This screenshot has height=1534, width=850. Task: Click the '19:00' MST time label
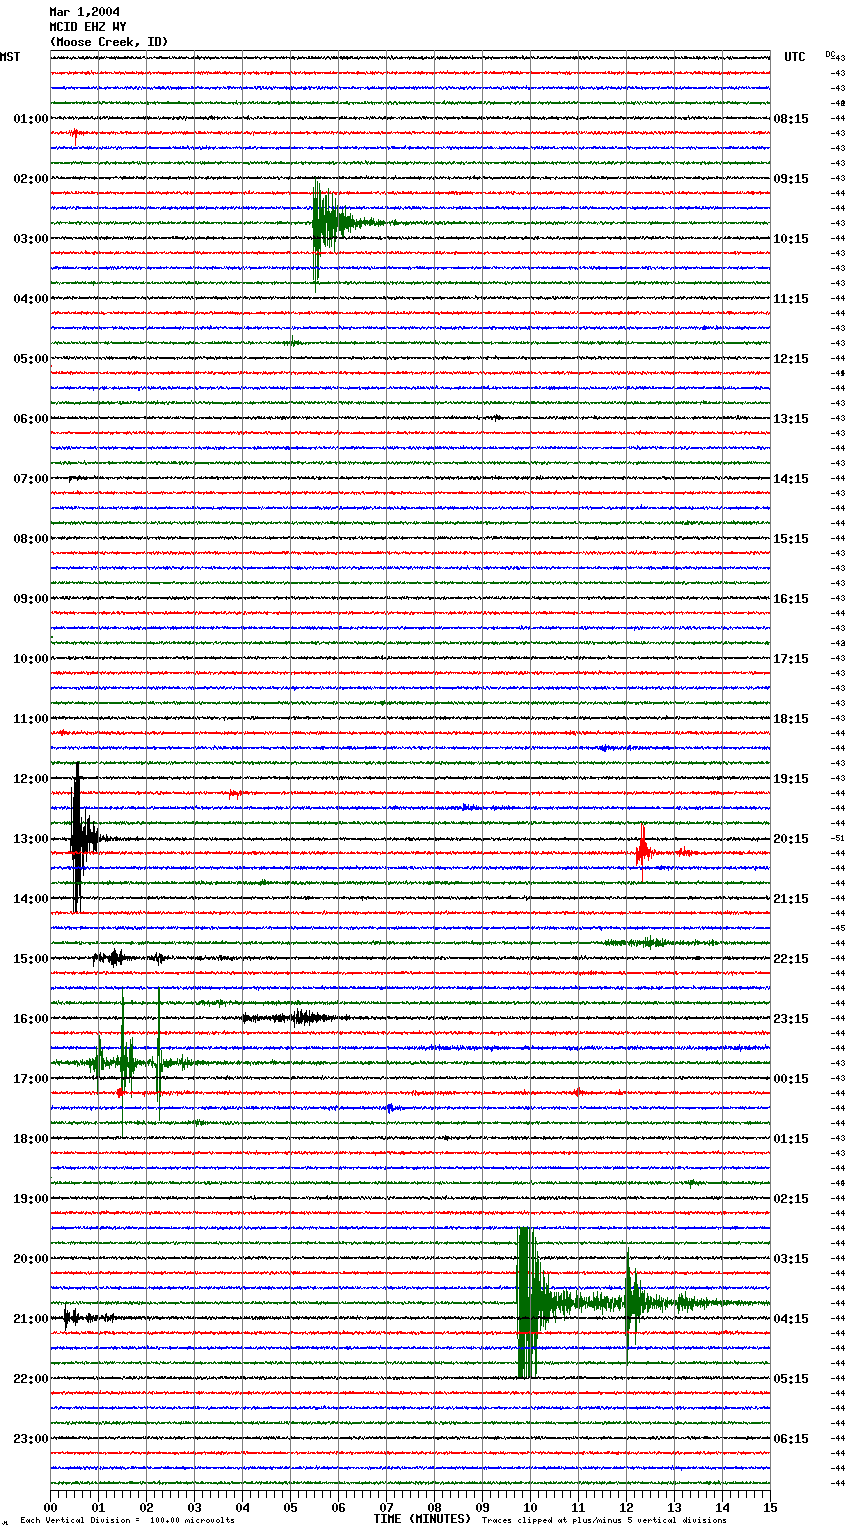31,1199
